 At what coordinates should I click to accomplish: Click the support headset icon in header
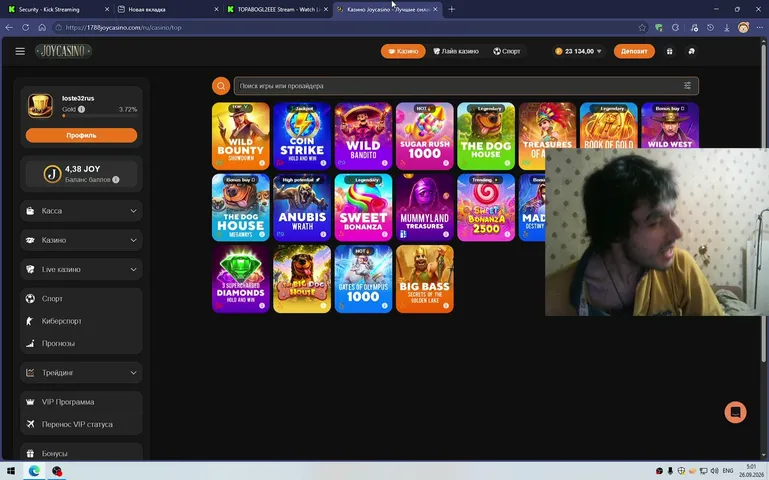[691, 51]
